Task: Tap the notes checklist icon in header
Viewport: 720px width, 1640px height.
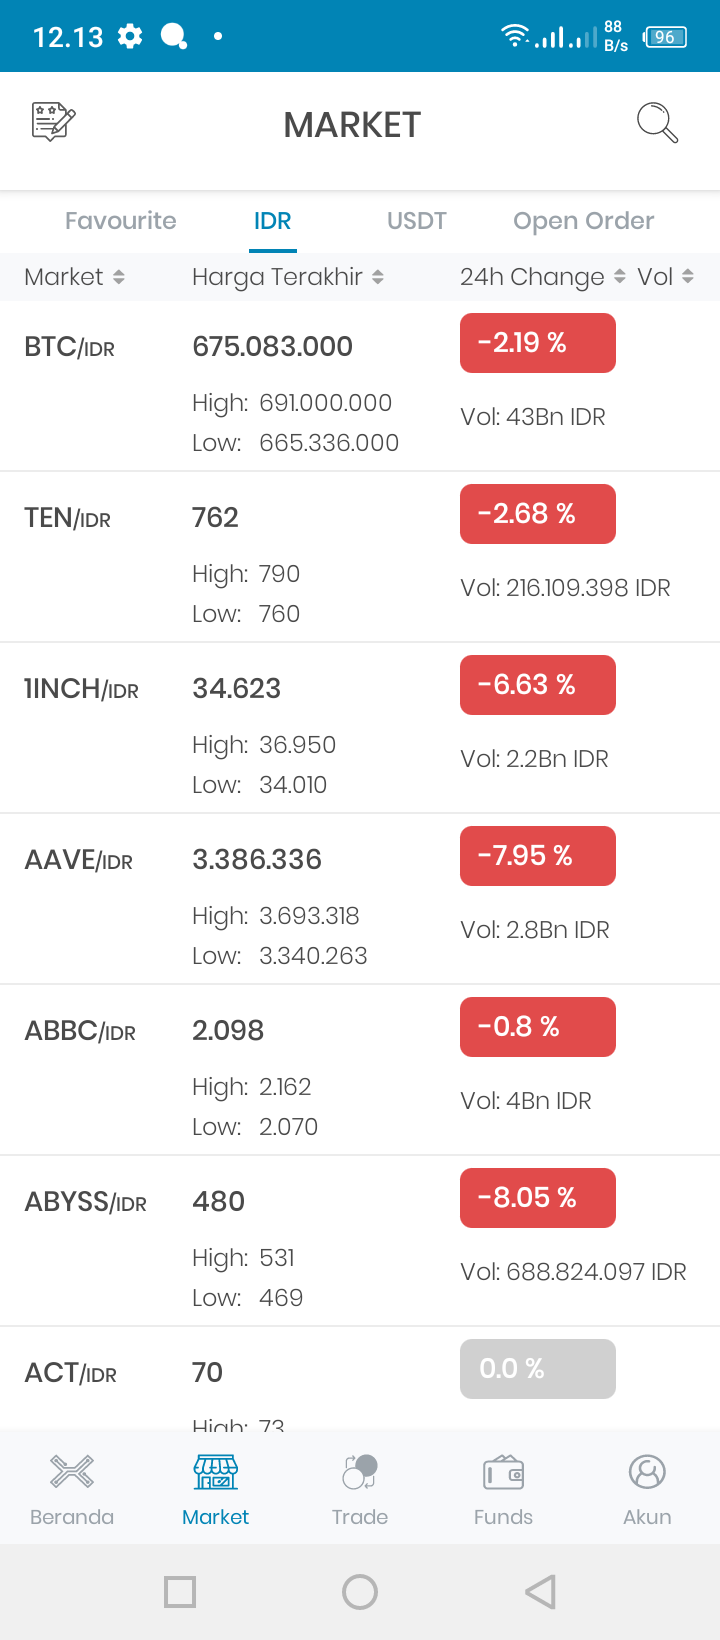Action: point(54,122)
